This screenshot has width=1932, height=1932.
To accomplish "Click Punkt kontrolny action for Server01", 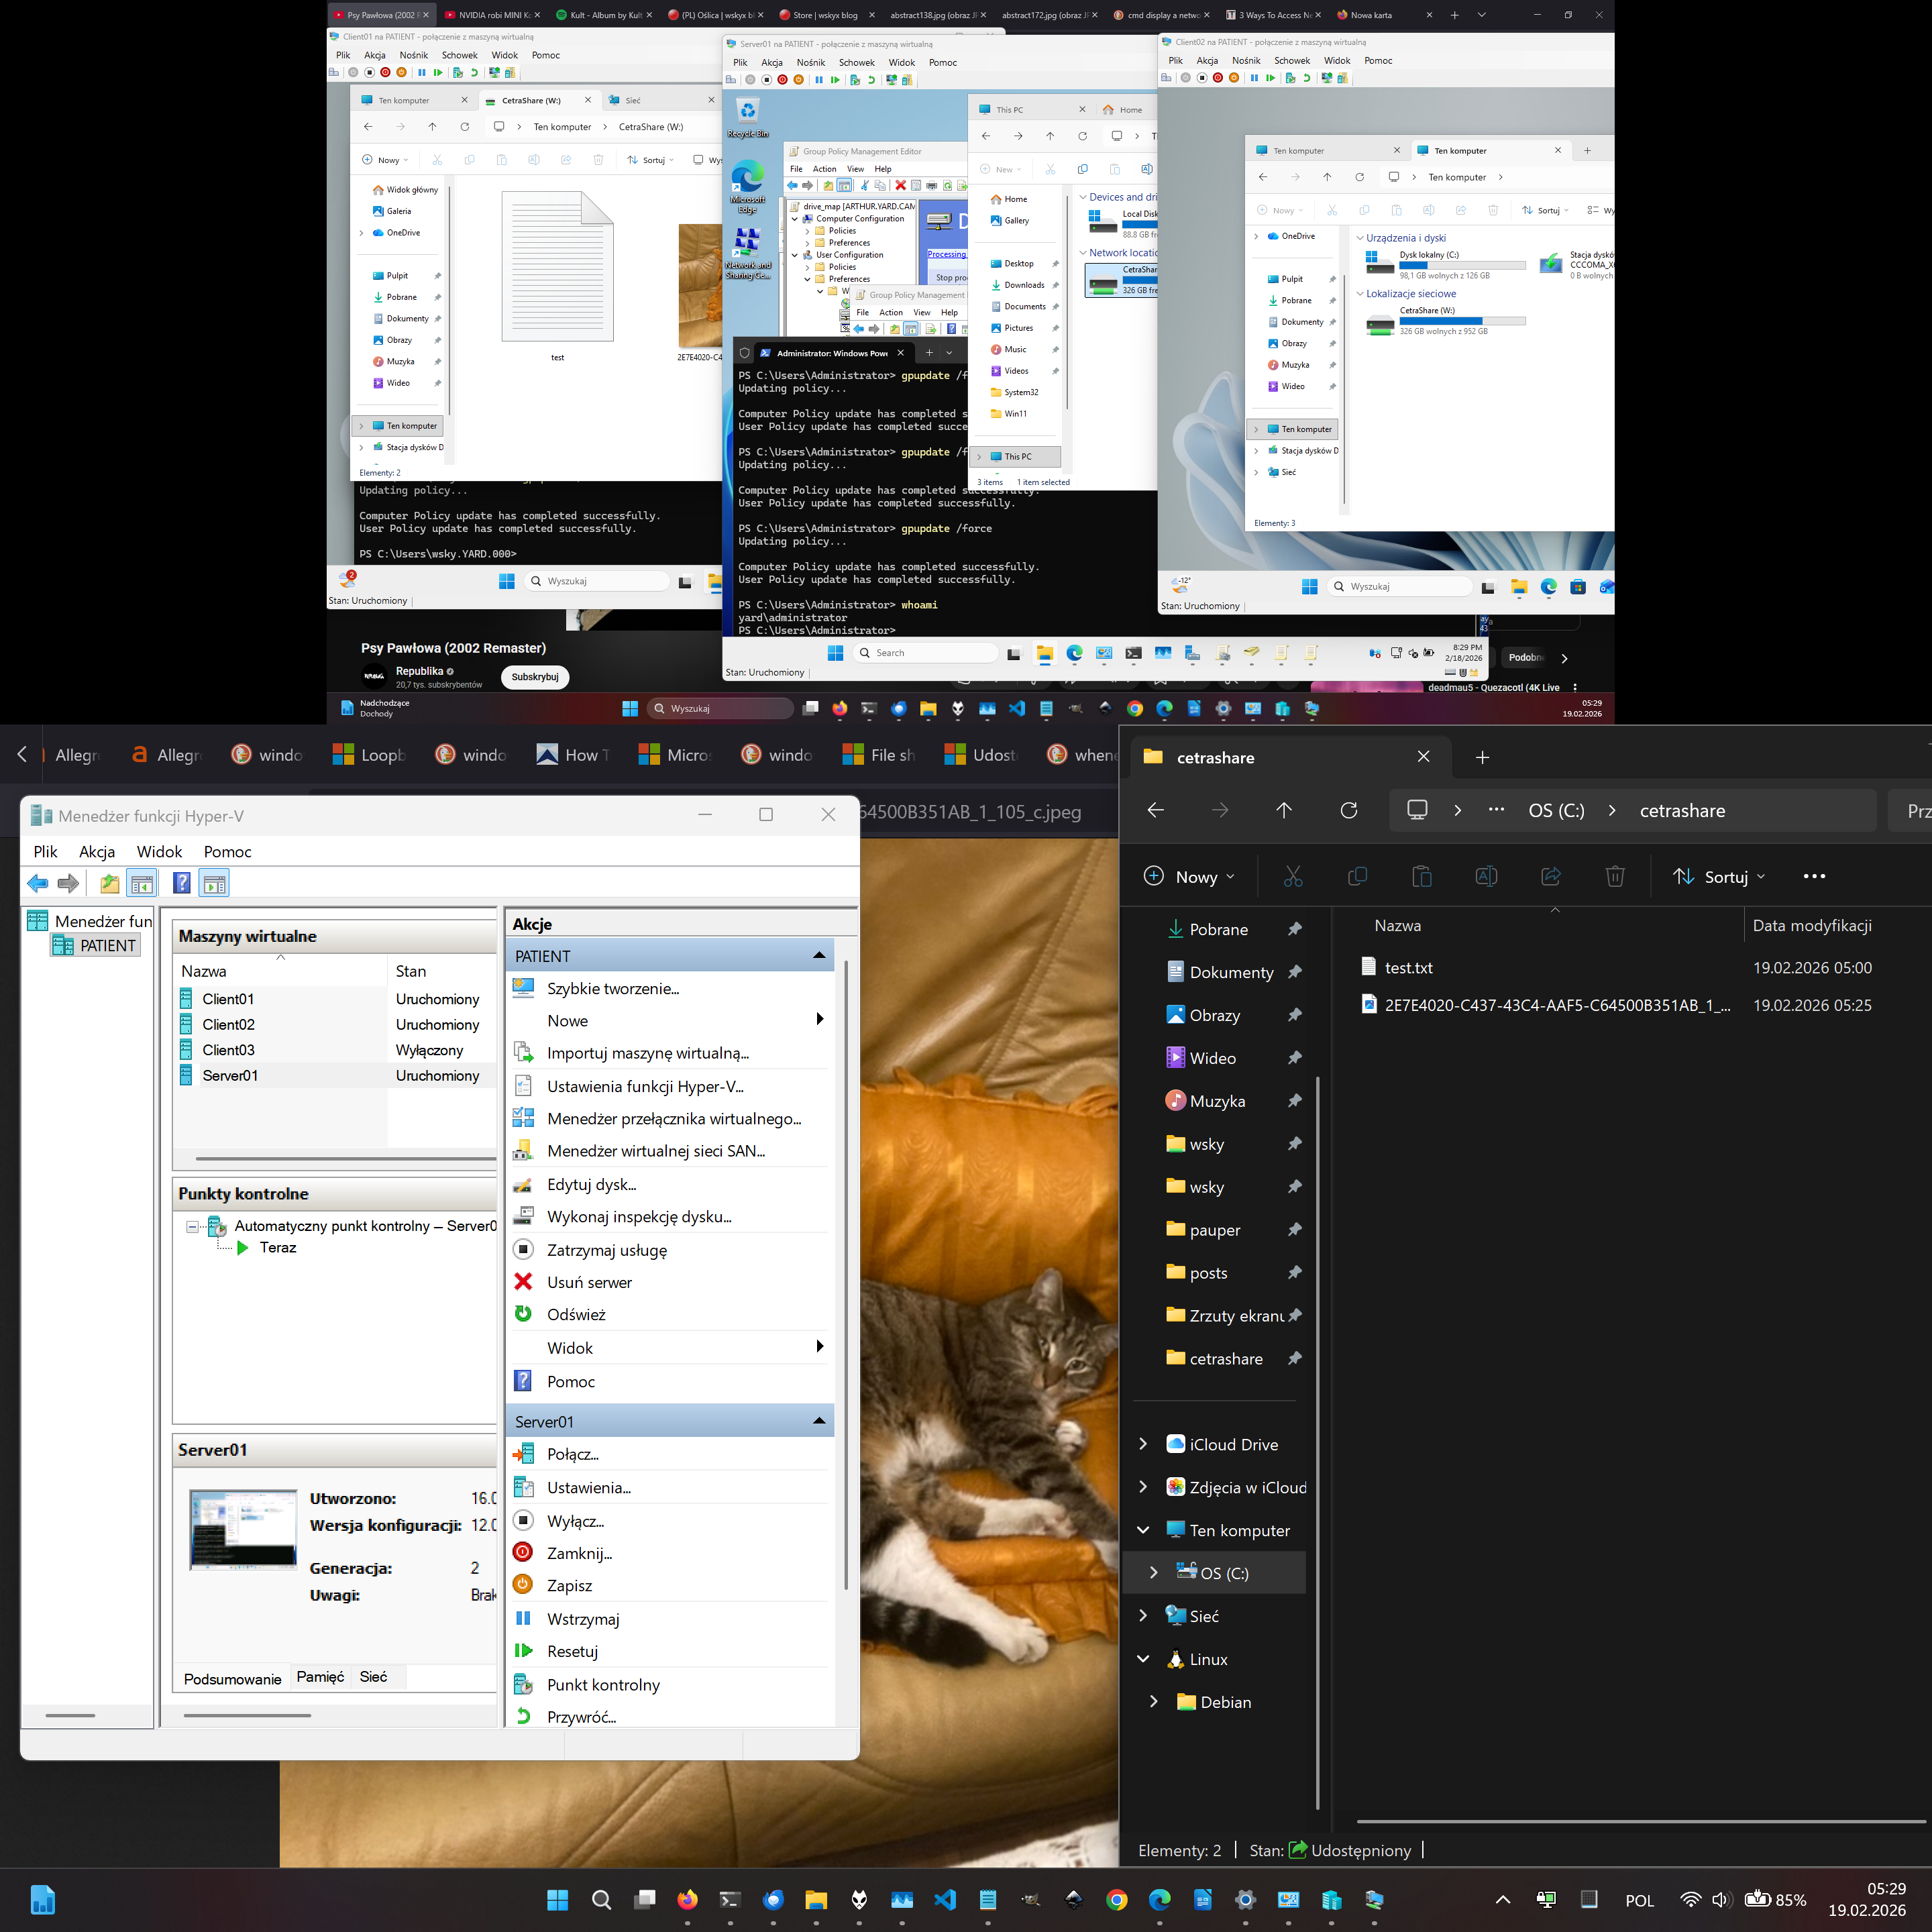I will (x=603, y=1685).
